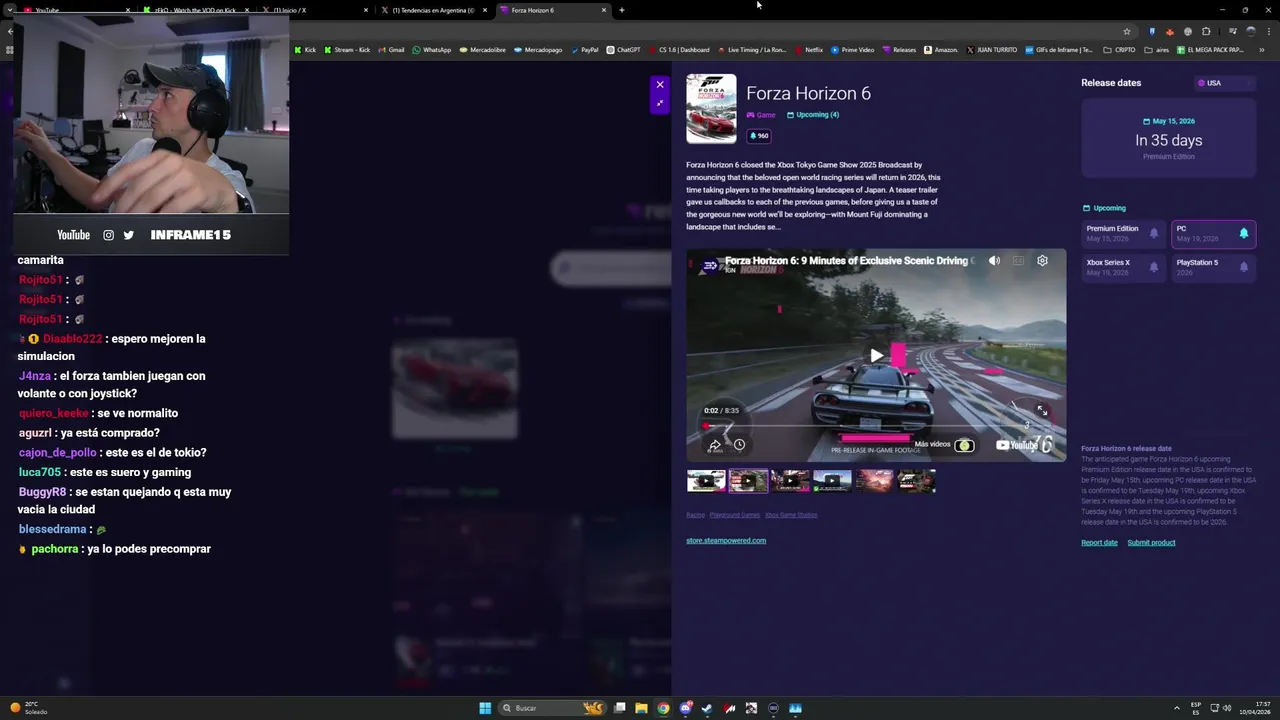Click the Upcoming (4) label
Image resolution: width=1280 pixels, height=720 pixels.
pyautogui.click(x=813, y=115)
